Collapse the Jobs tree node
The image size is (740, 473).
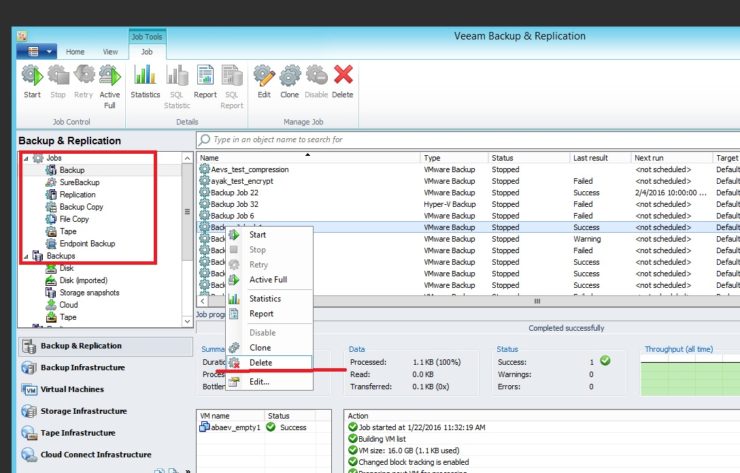[26, 158]
